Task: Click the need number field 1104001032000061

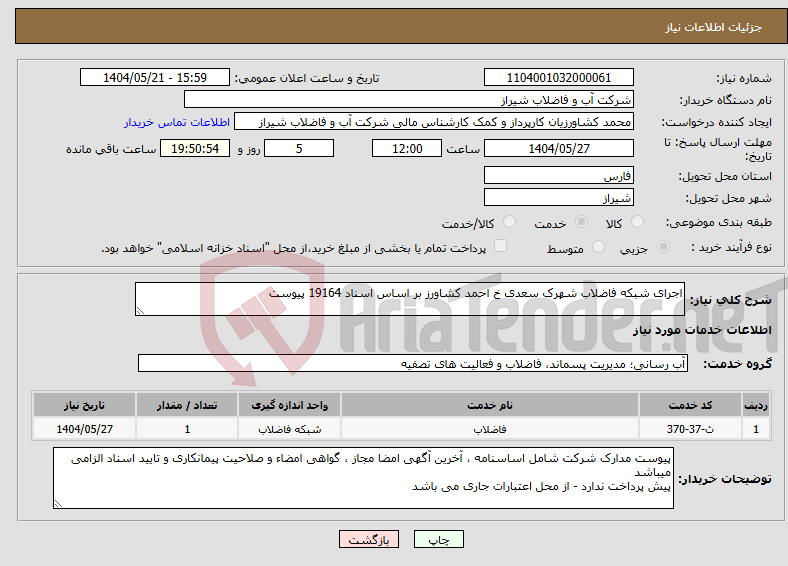Action: [x=559, y=77]
